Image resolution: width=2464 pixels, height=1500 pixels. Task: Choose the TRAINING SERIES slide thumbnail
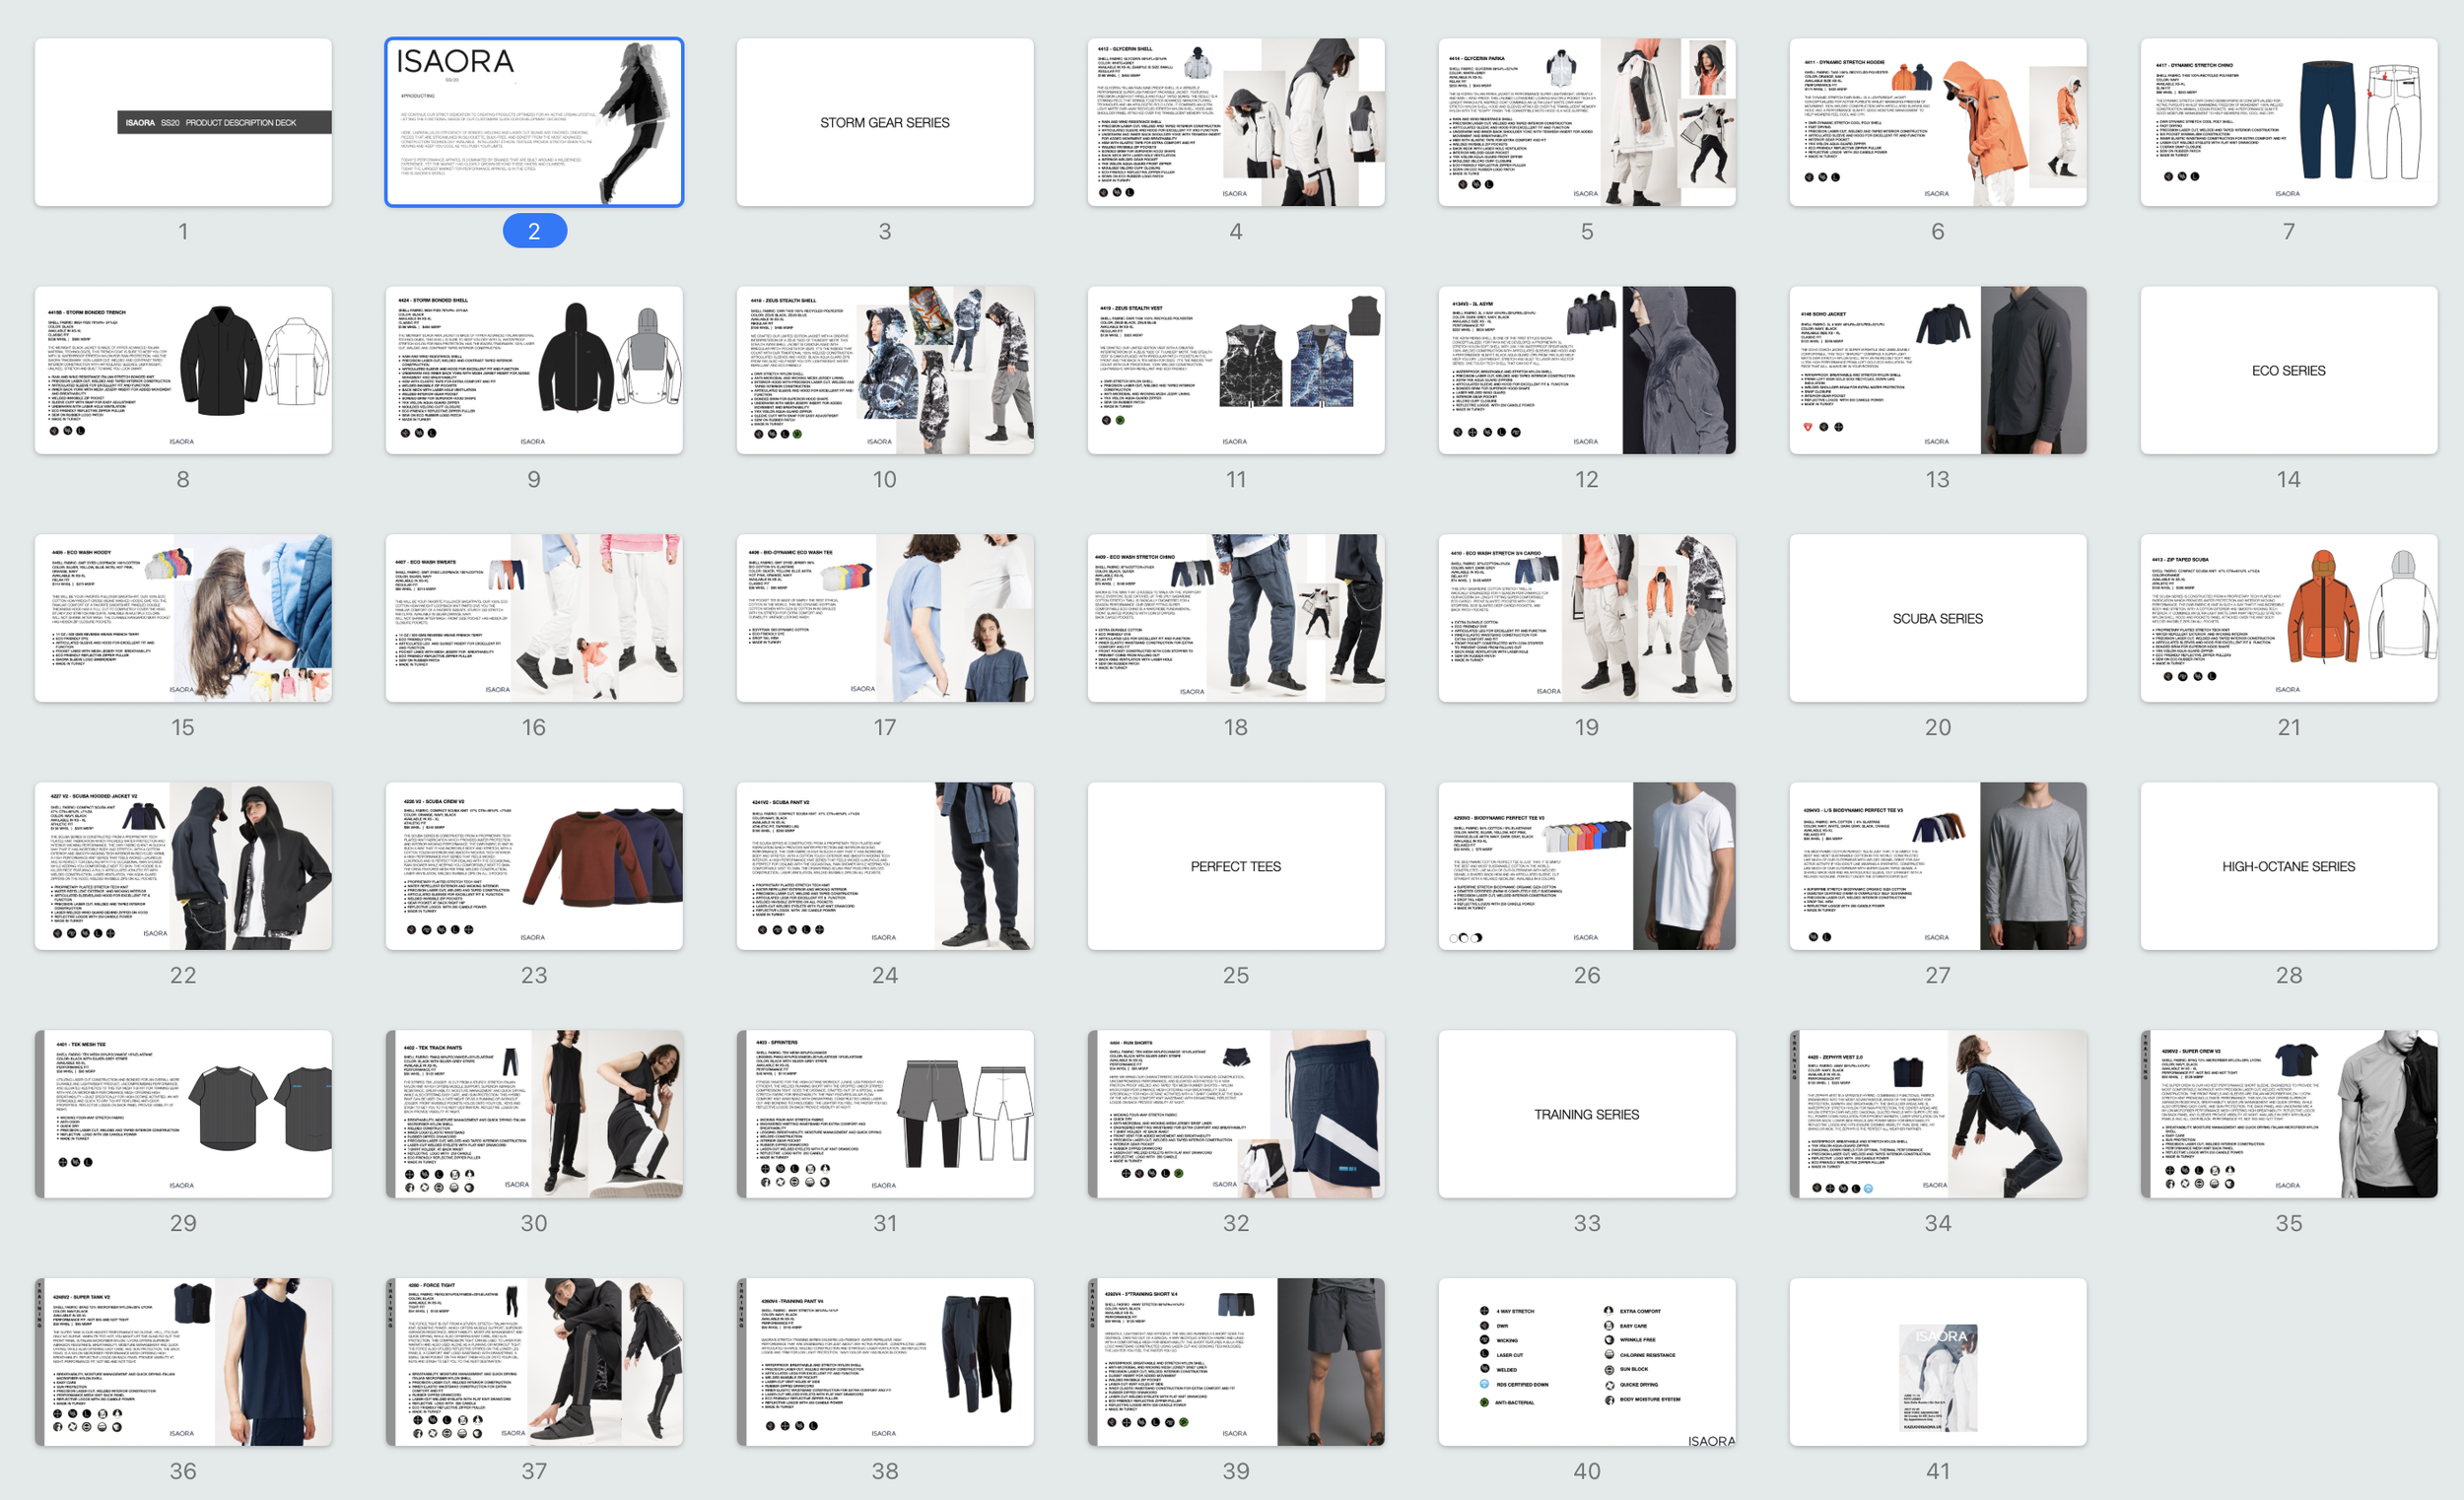(x=1586, y=1114)
